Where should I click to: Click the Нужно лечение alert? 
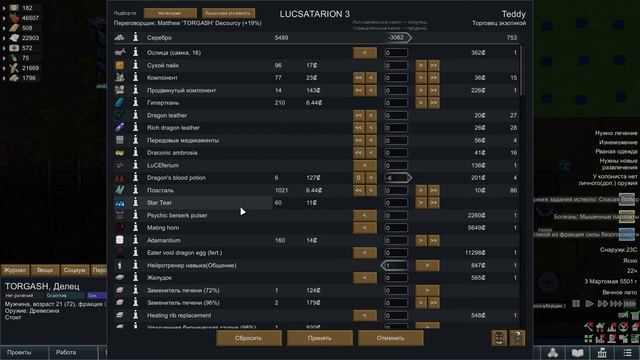[616, 133]
